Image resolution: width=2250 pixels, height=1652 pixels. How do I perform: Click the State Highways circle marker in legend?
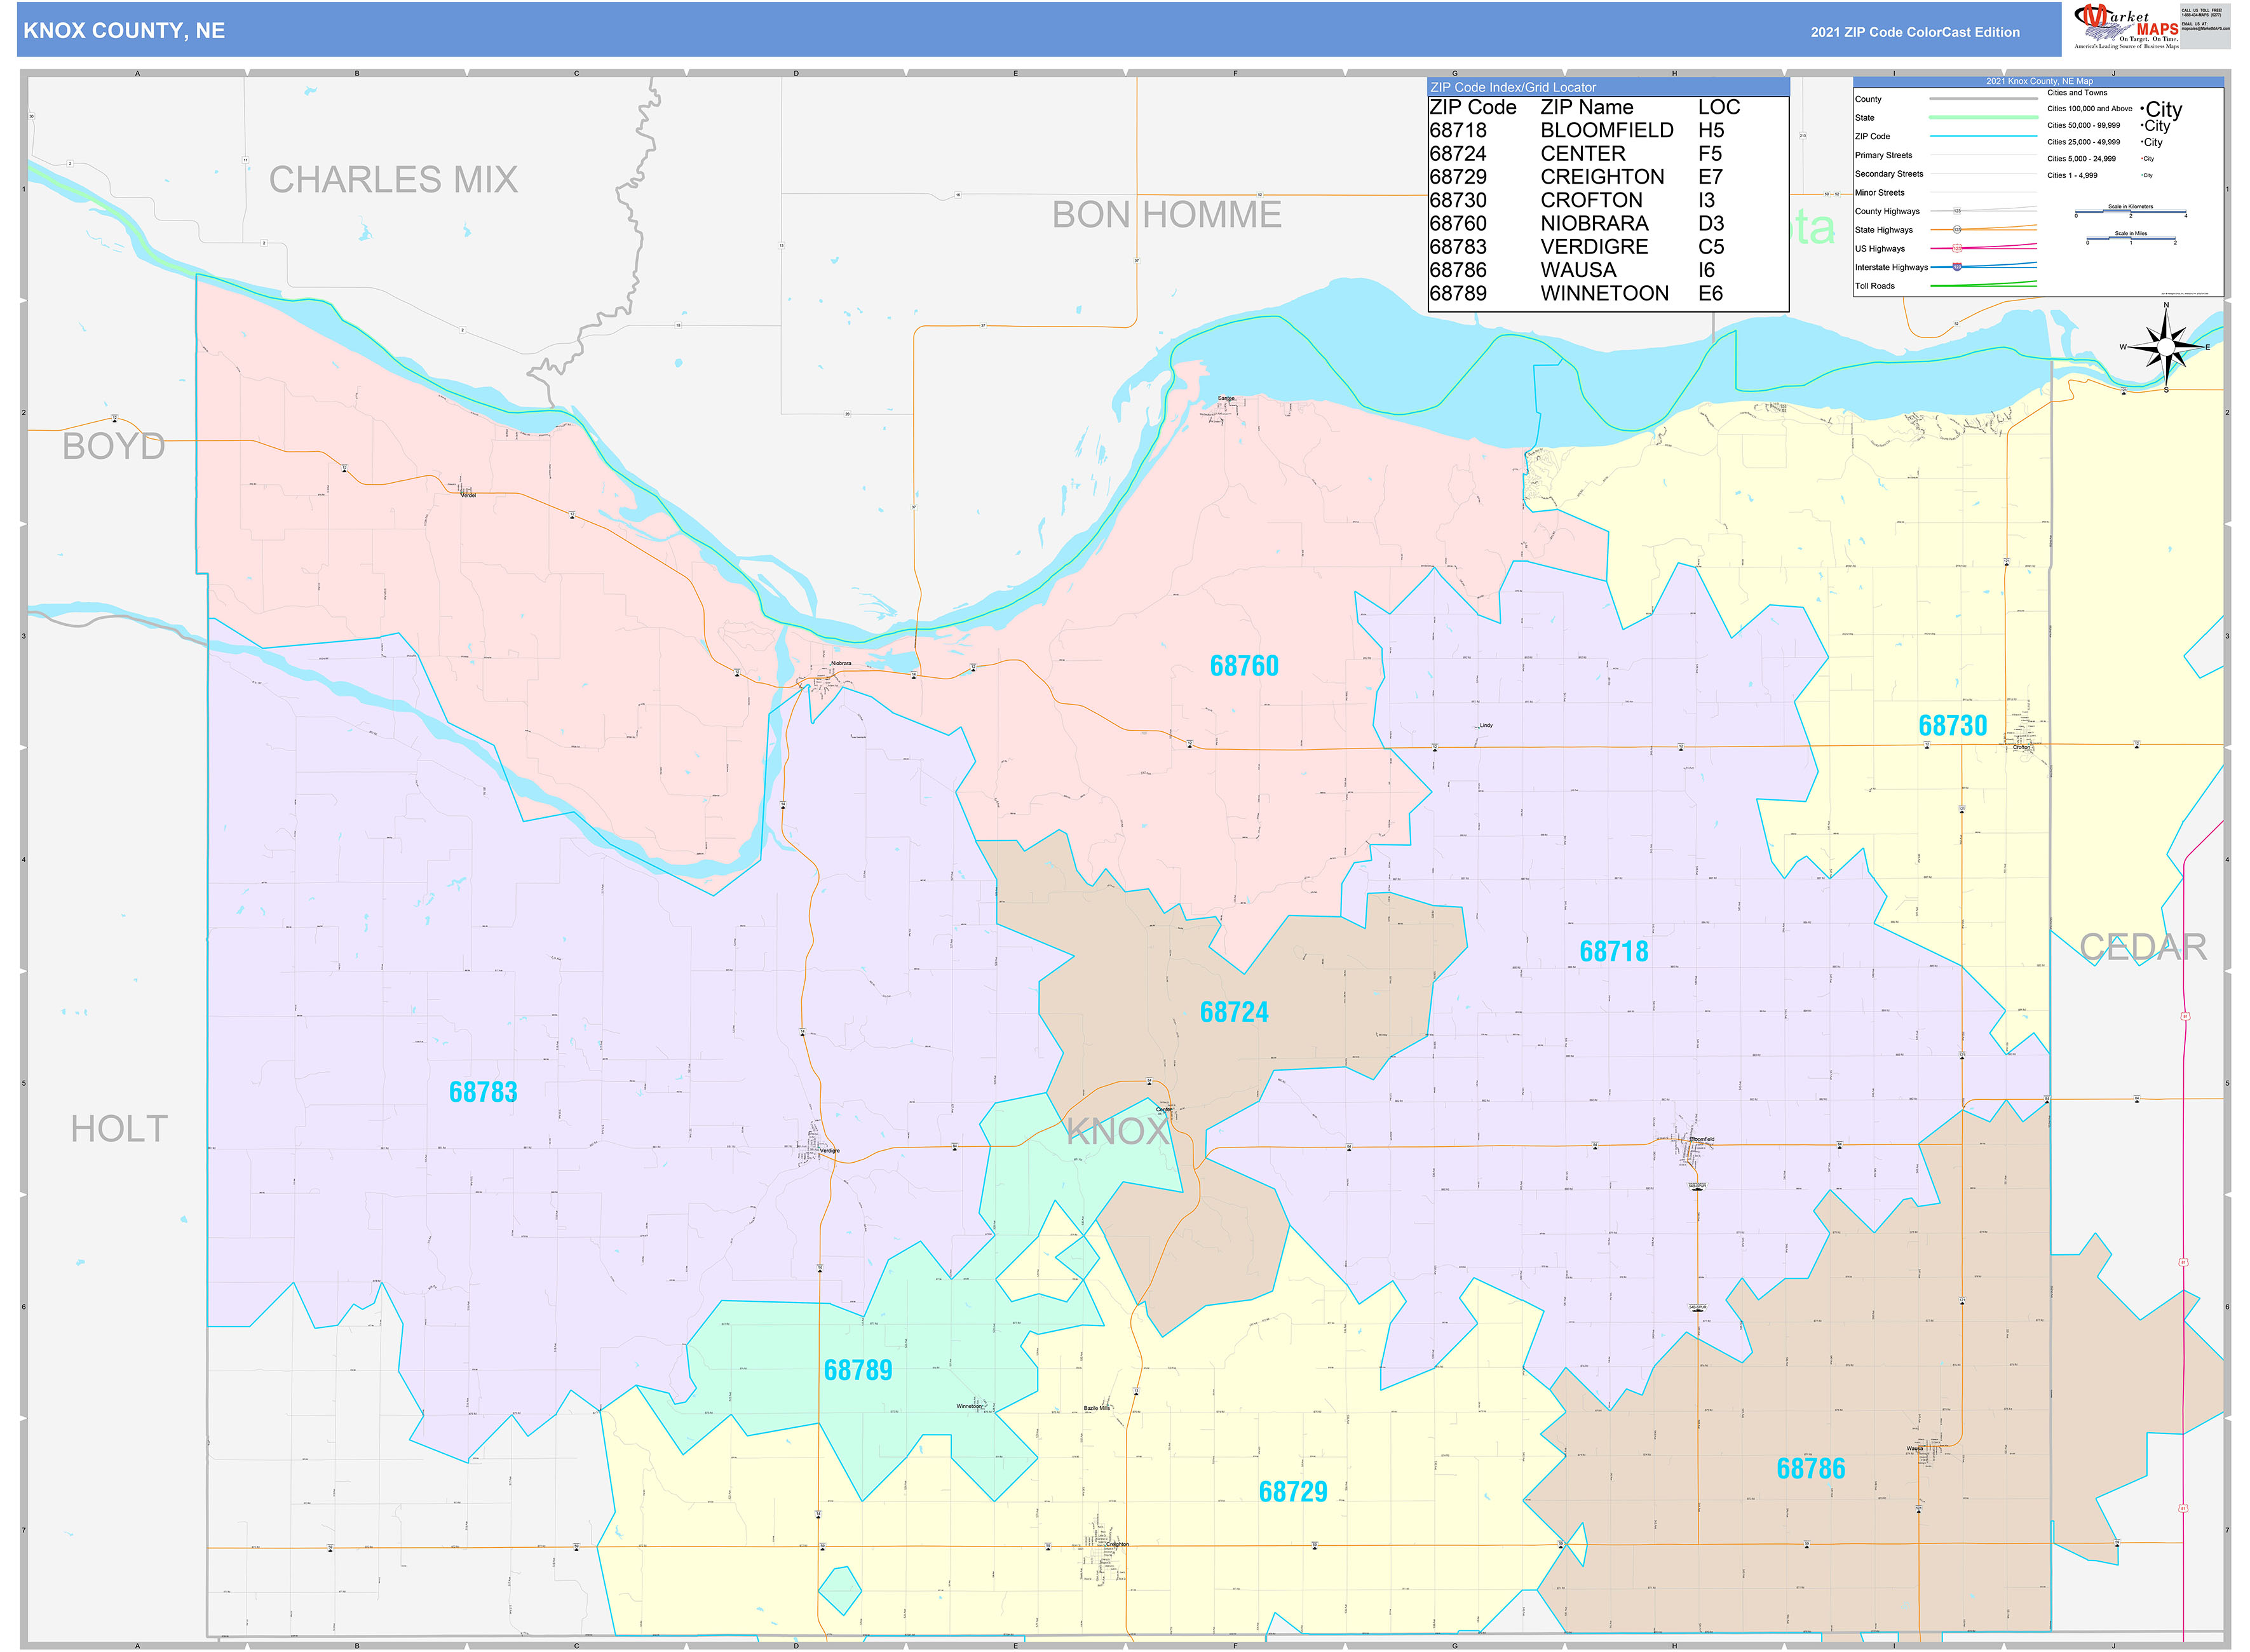pos(1957,230)
